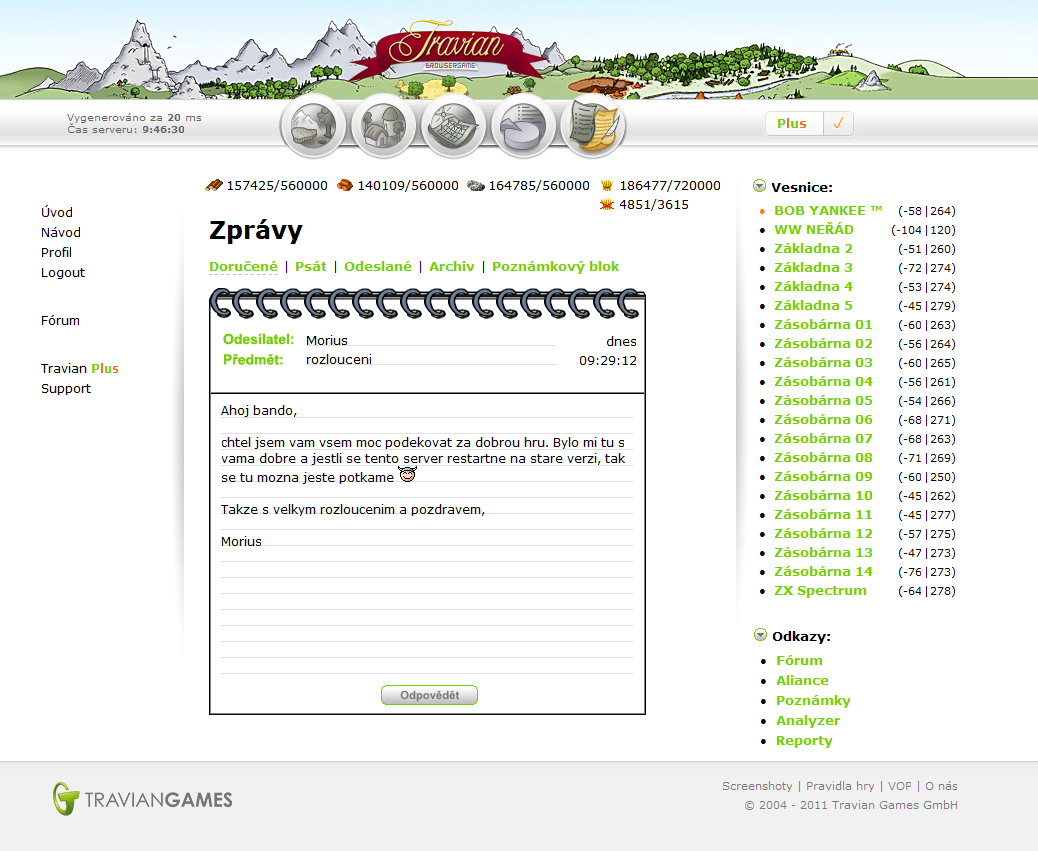Select village Zásobárna 05

coord(824,400)
